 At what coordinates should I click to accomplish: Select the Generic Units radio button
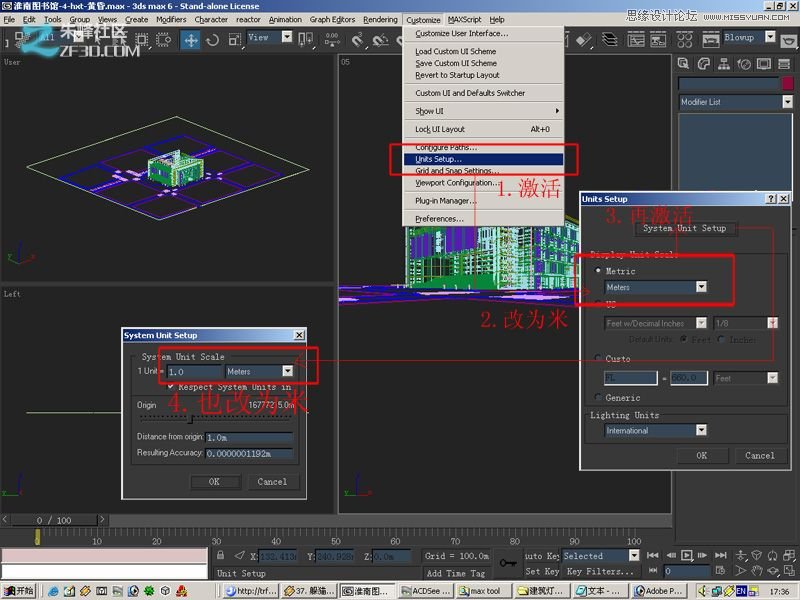click(x=596, y=398)
